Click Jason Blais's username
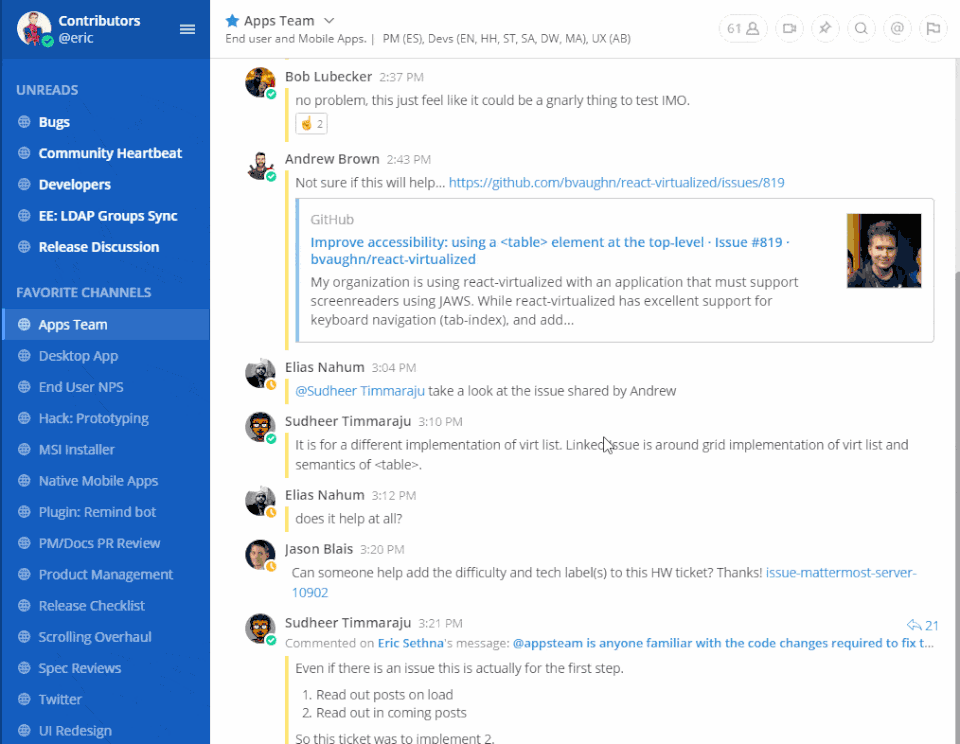This screenshot has width=960, height=744. coord(319,549)
